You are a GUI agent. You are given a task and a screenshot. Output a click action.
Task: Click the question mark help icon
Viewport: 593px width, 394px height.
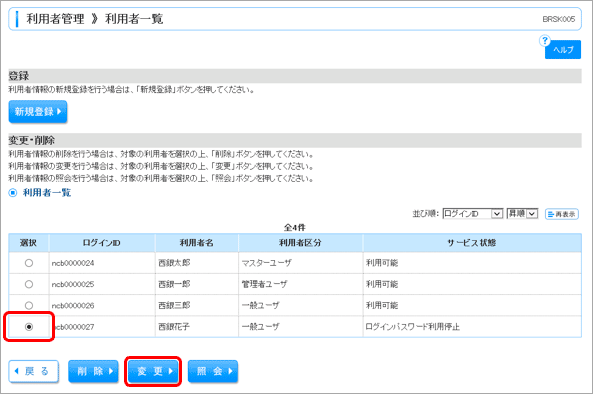(x=545, y=40)
